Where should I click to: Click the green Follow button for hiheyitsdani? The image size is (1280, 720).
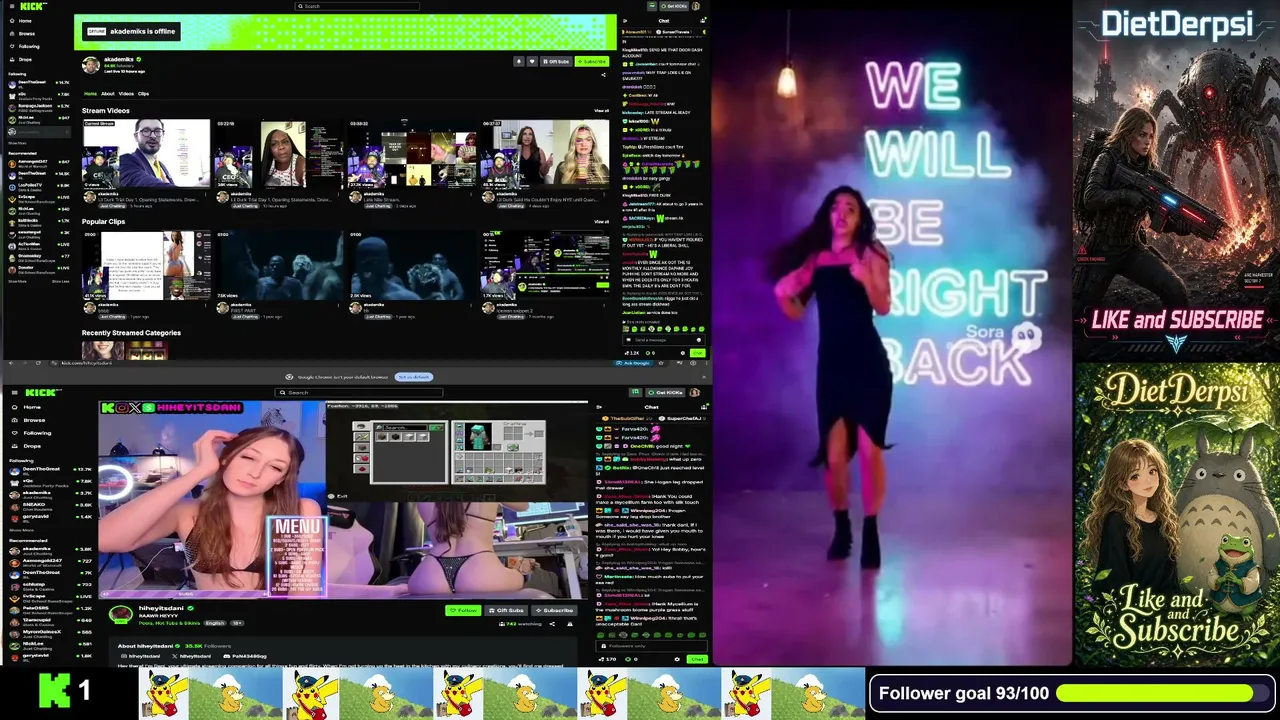pos(463,610)
